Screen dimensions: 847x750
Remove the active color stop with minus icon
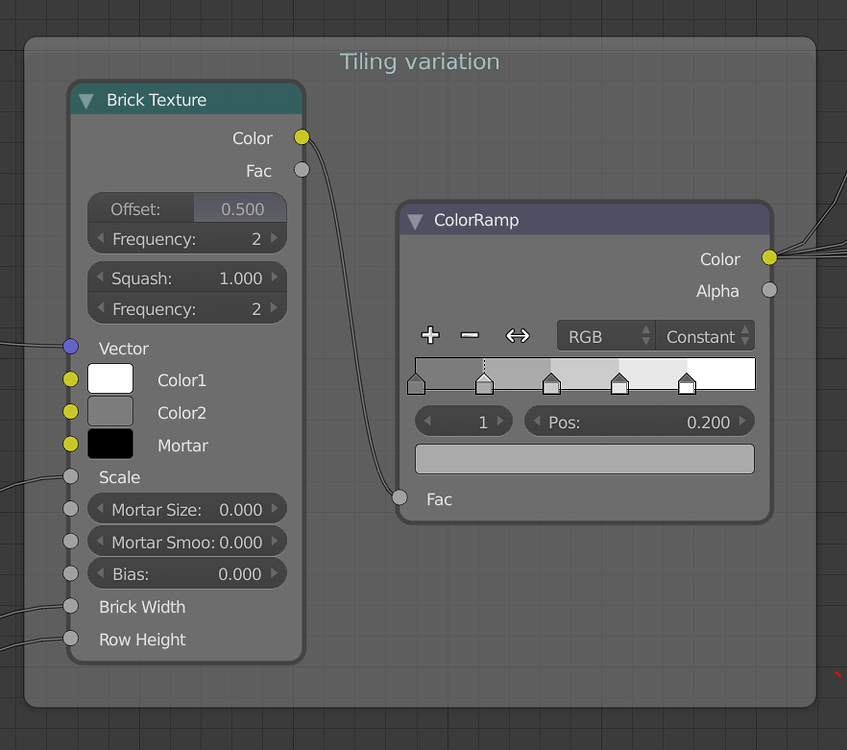click(469, 336)
